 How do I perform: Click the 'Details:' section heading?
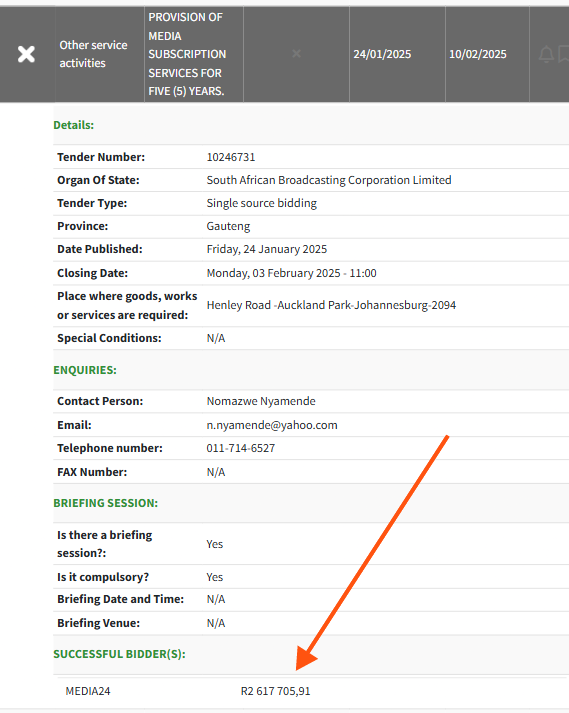click(74, 125)
